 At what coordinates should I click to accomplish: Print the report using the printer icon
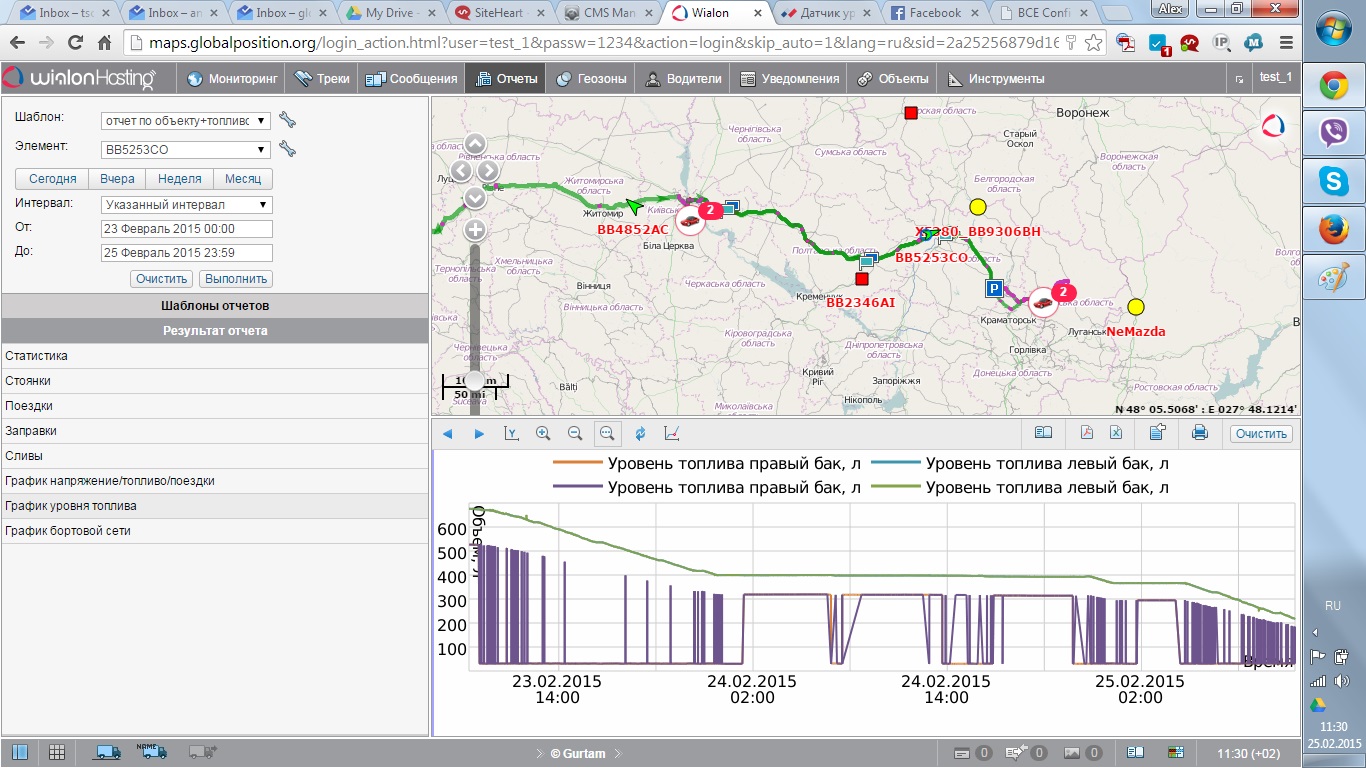(1200, 433)
